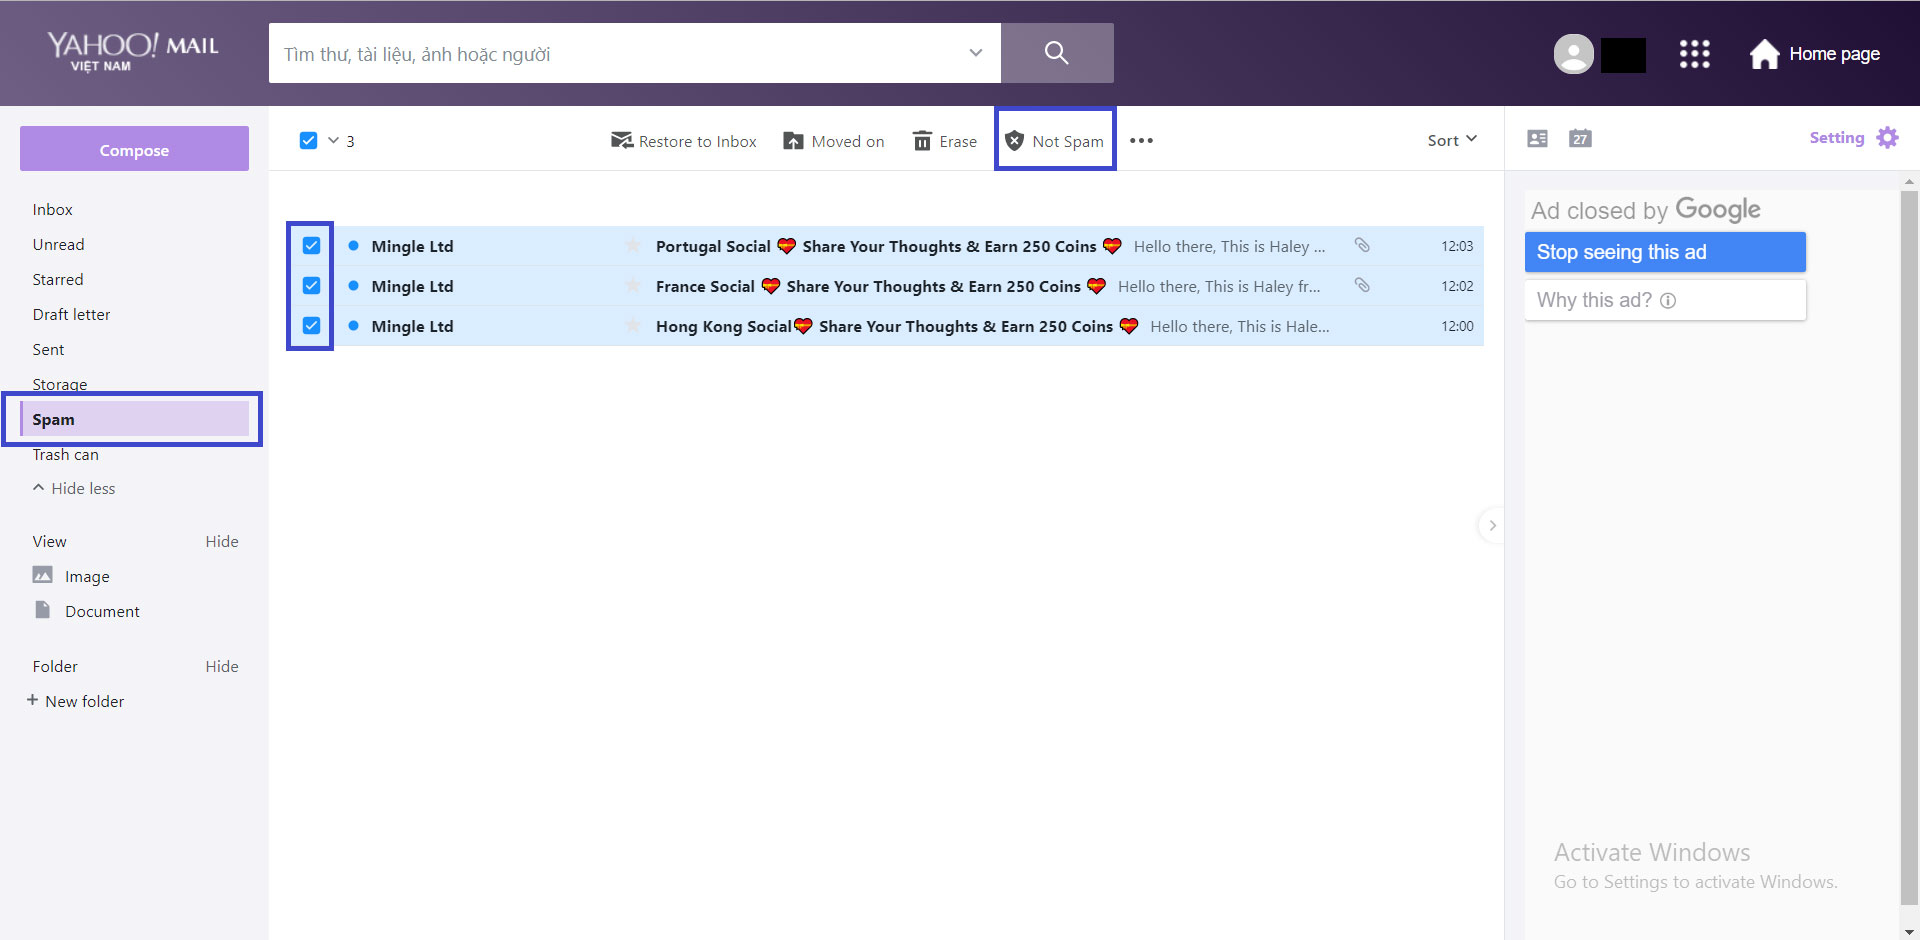
Task: Uncheck the Hong Kong Social email checkbox
Action: [311, 326]
